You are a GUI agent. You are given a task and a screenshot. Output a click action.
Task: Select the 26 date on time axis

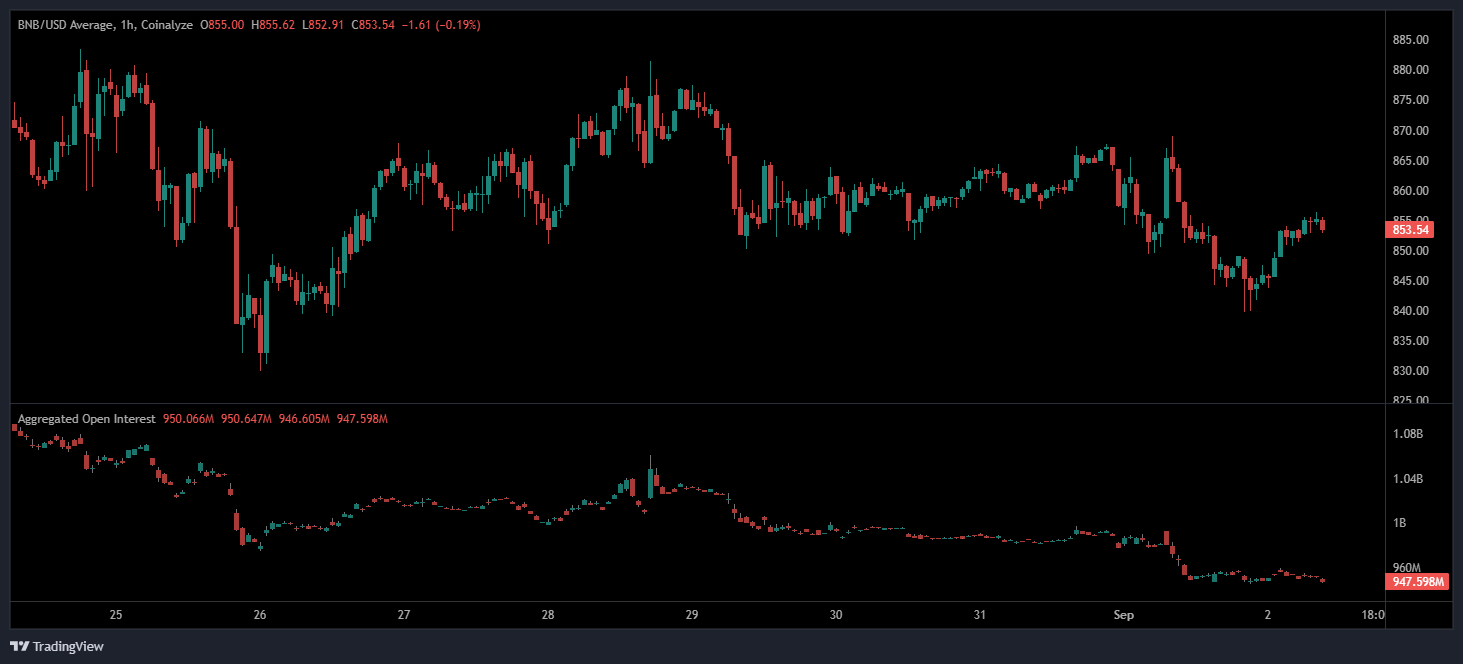pyautogui.click(x=260, y=614)
